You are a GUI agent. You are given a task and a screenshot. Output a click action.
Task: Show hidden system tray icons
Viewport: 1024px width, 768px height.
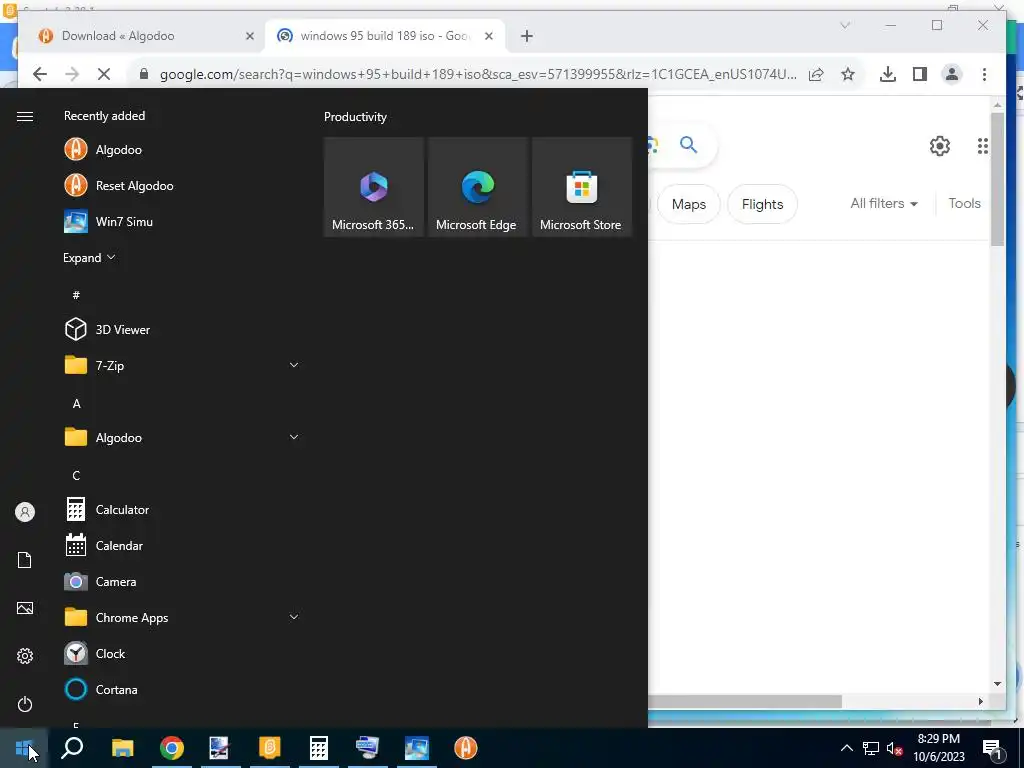pos(846,748)
